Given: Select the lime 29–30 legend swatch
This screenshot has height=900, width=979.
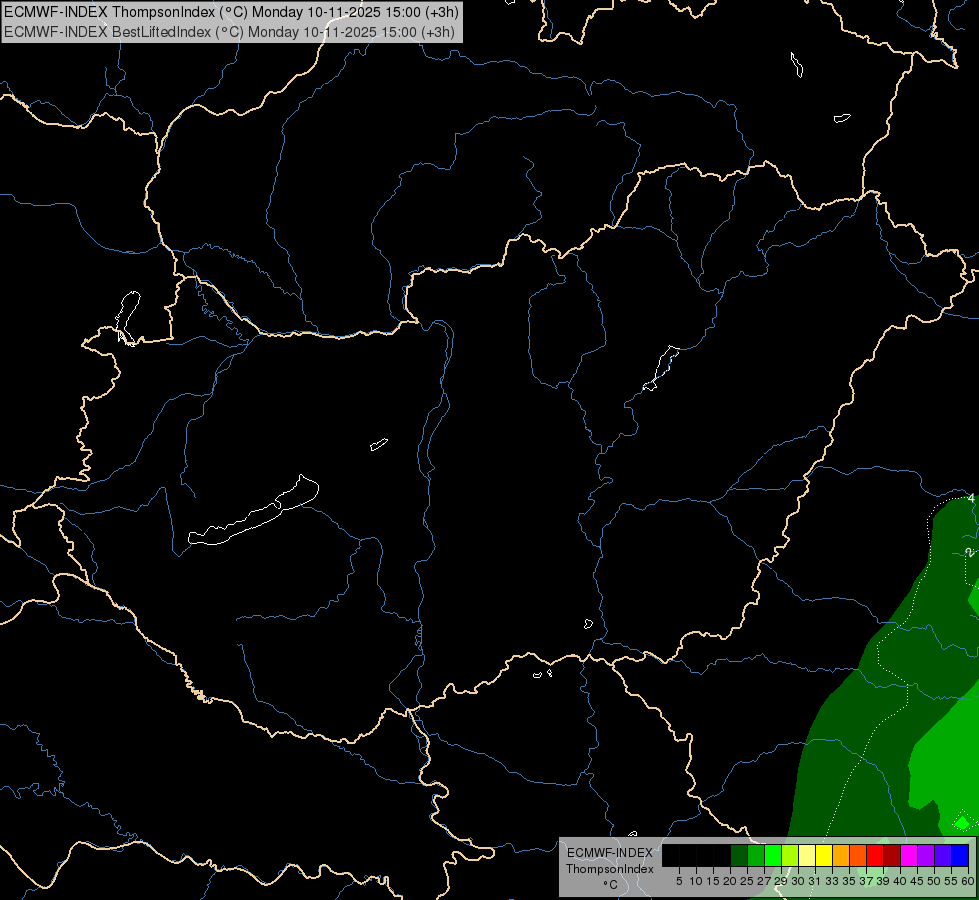Looking at the screenshot, I should tap(790, 855).
